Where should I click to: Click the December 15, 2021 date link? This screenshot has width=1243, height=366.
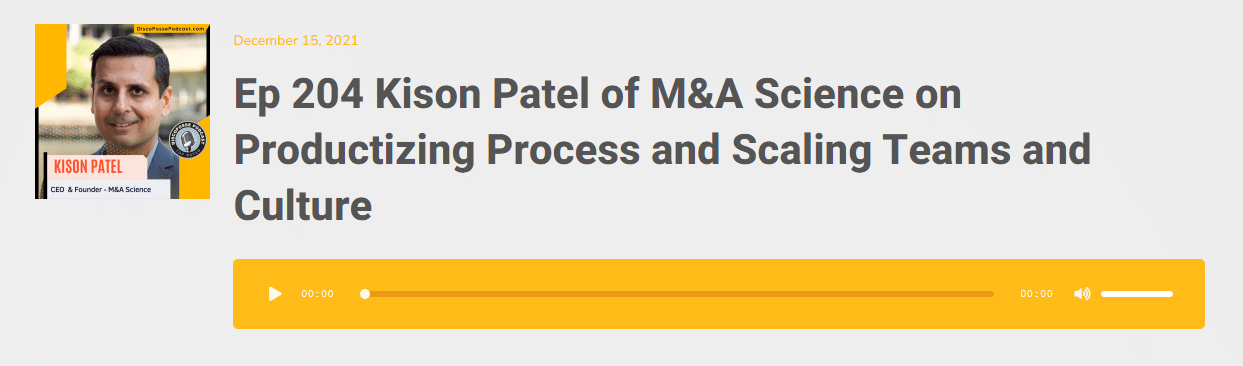(x=295, y=40)
